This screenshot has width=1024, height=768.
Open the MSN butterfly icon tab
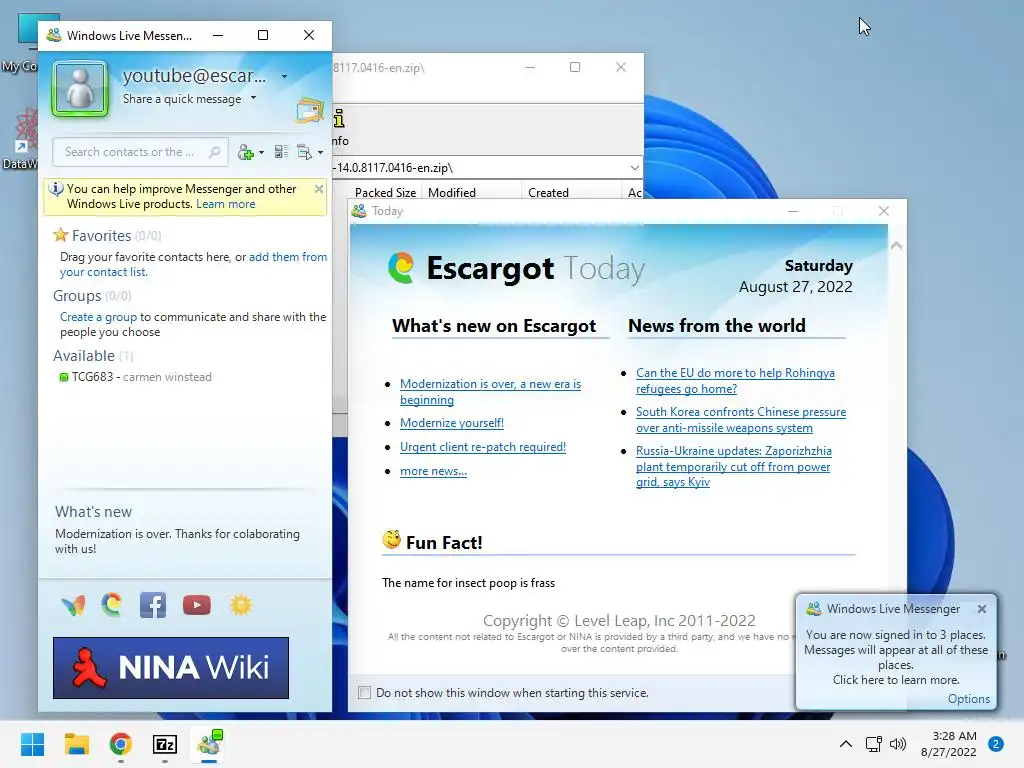coord(73,605)
